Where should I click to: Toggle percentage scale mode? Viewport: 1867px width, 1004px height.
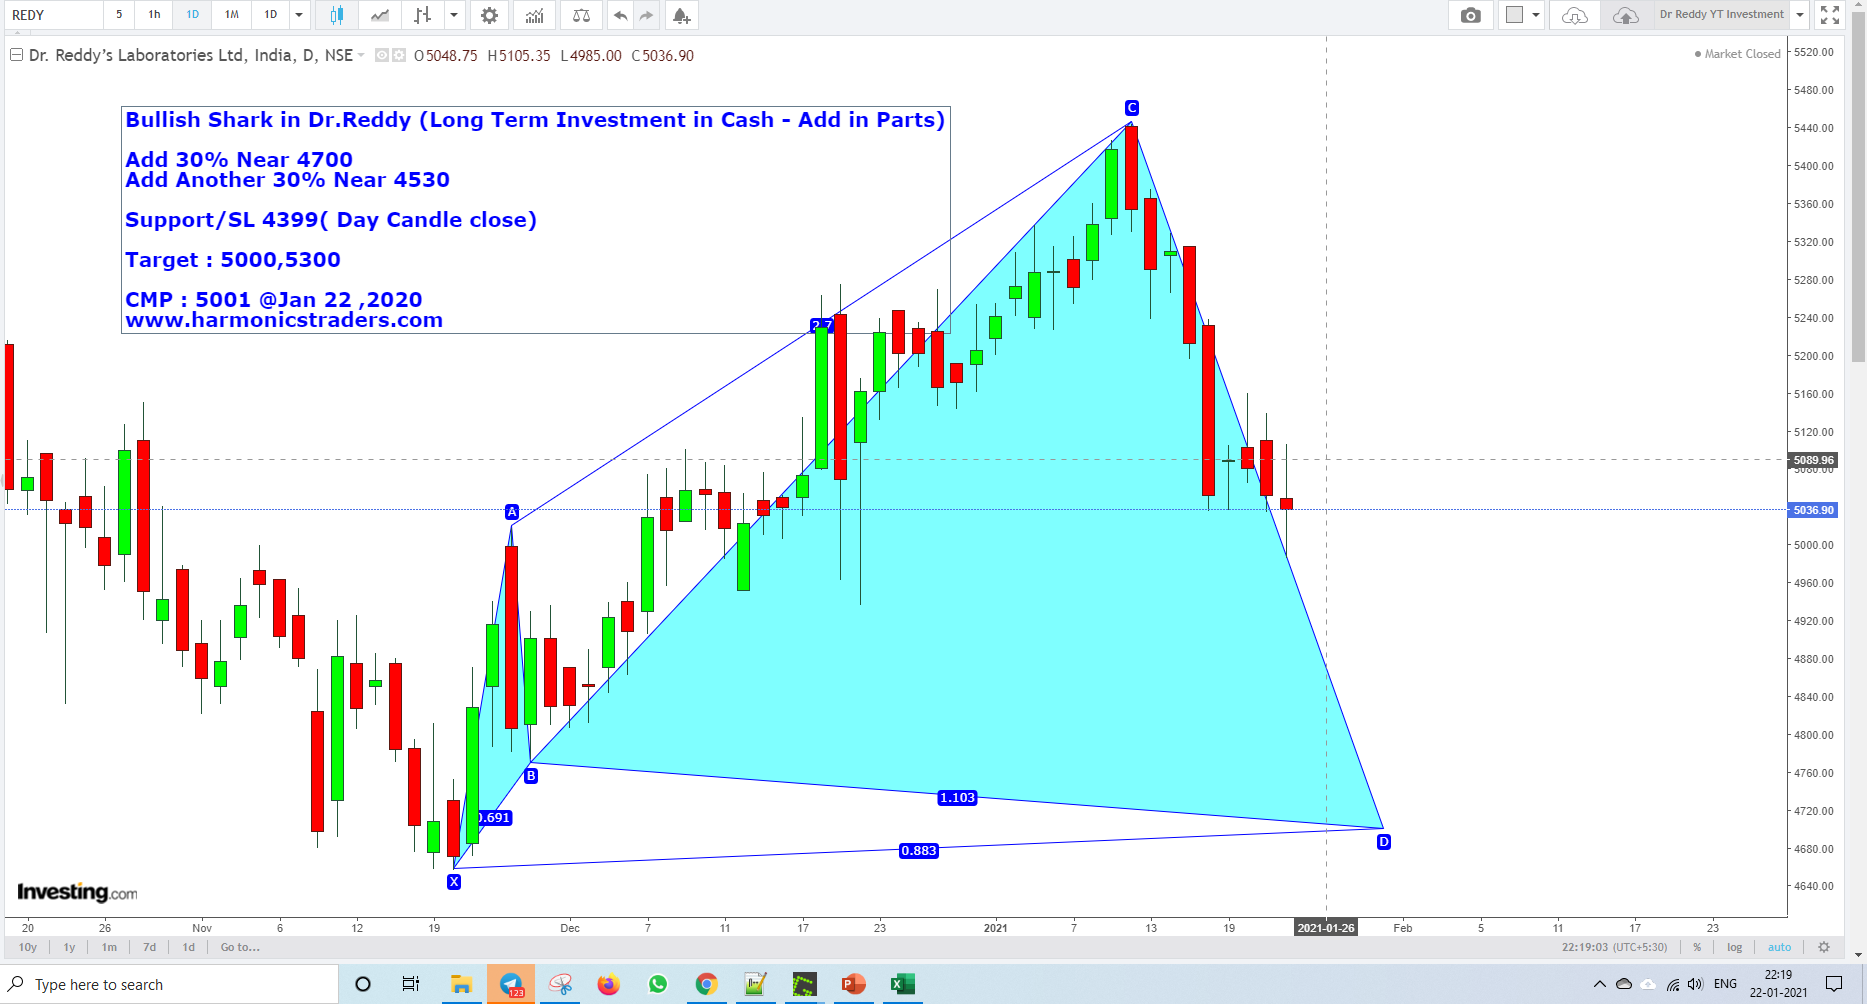click(1697, 947)
